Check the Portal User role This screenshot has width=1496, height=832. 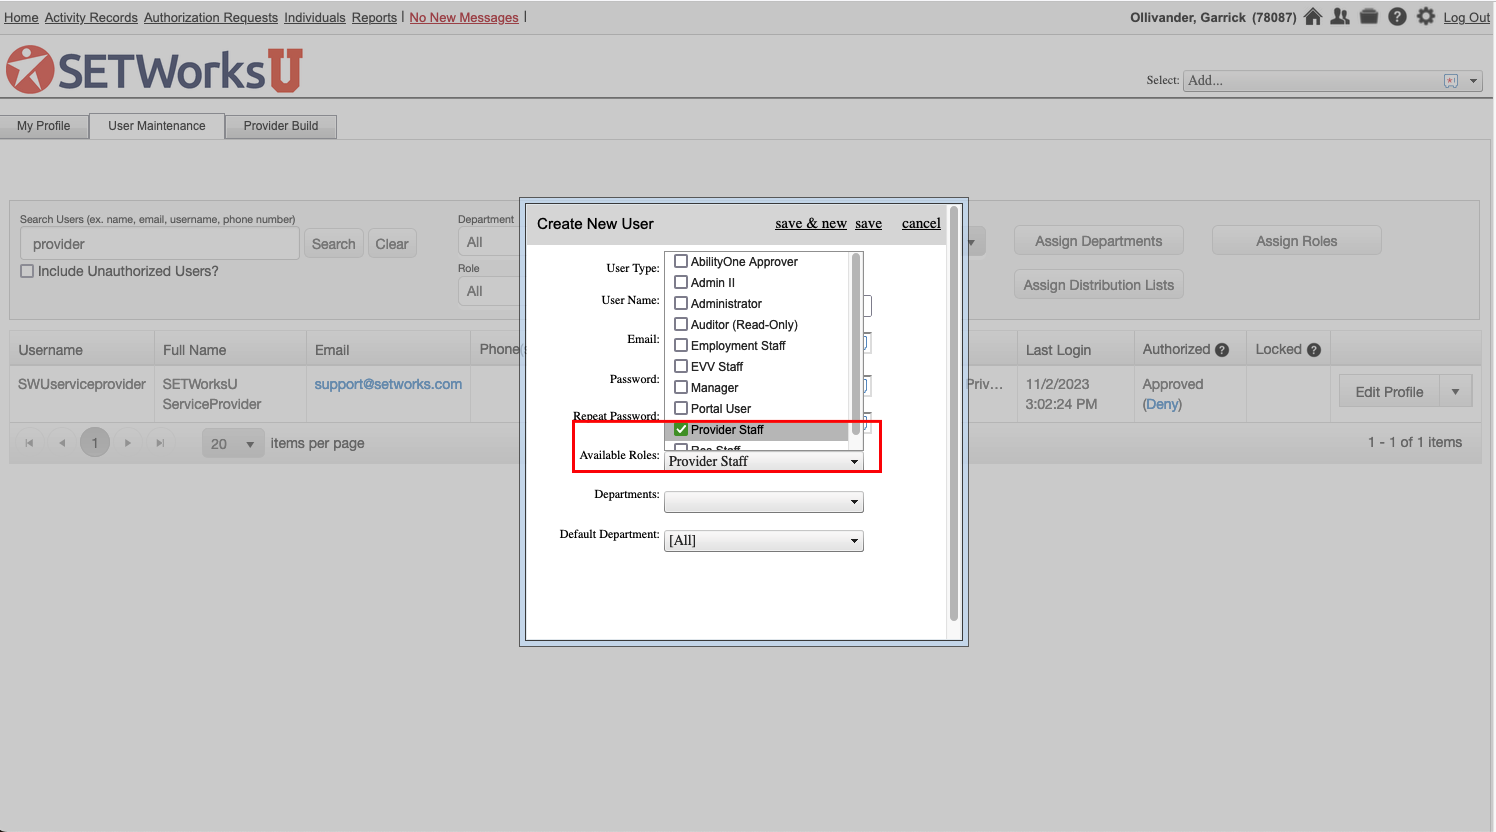click(681, 408)
